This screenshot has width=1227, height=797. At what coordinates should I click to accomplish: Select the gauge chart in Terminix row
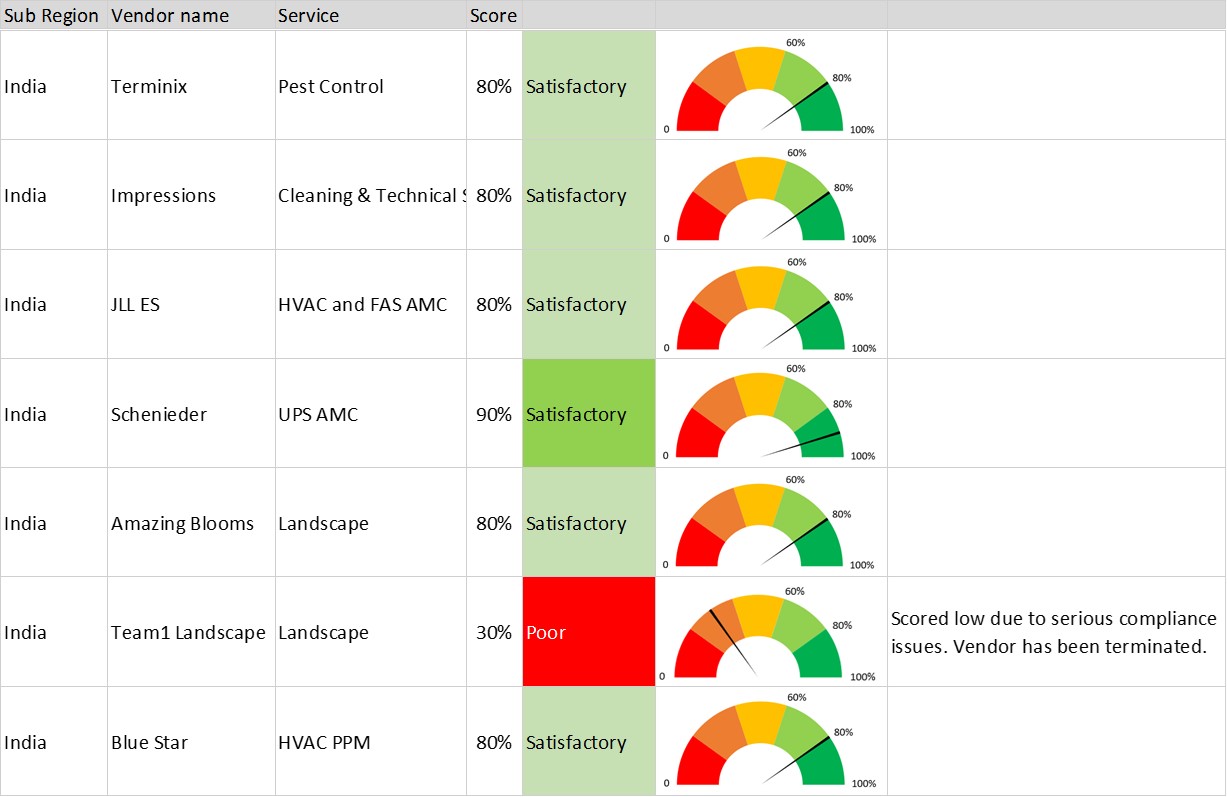pos(769,86)
